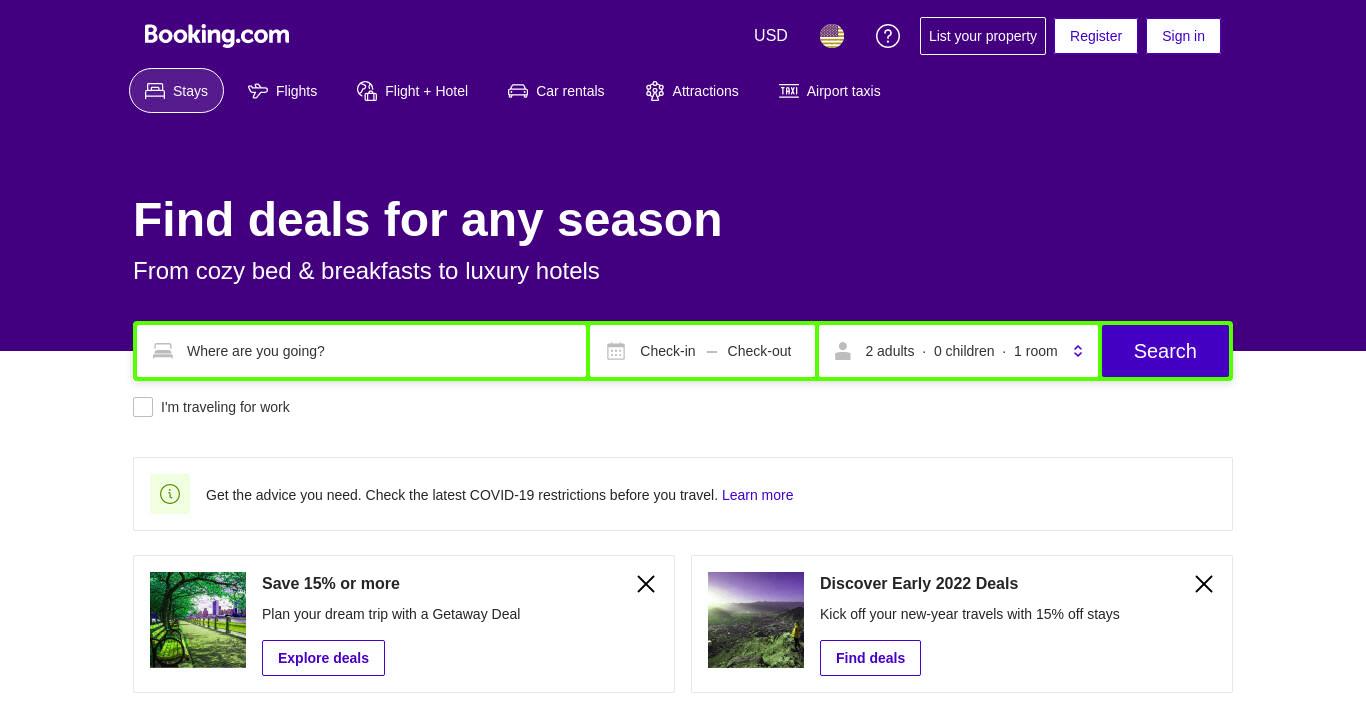Viewport: 1366px width, 720px height.
Task: Dismiss the Discover Early 2022 Deals card
Action: 1204,584
